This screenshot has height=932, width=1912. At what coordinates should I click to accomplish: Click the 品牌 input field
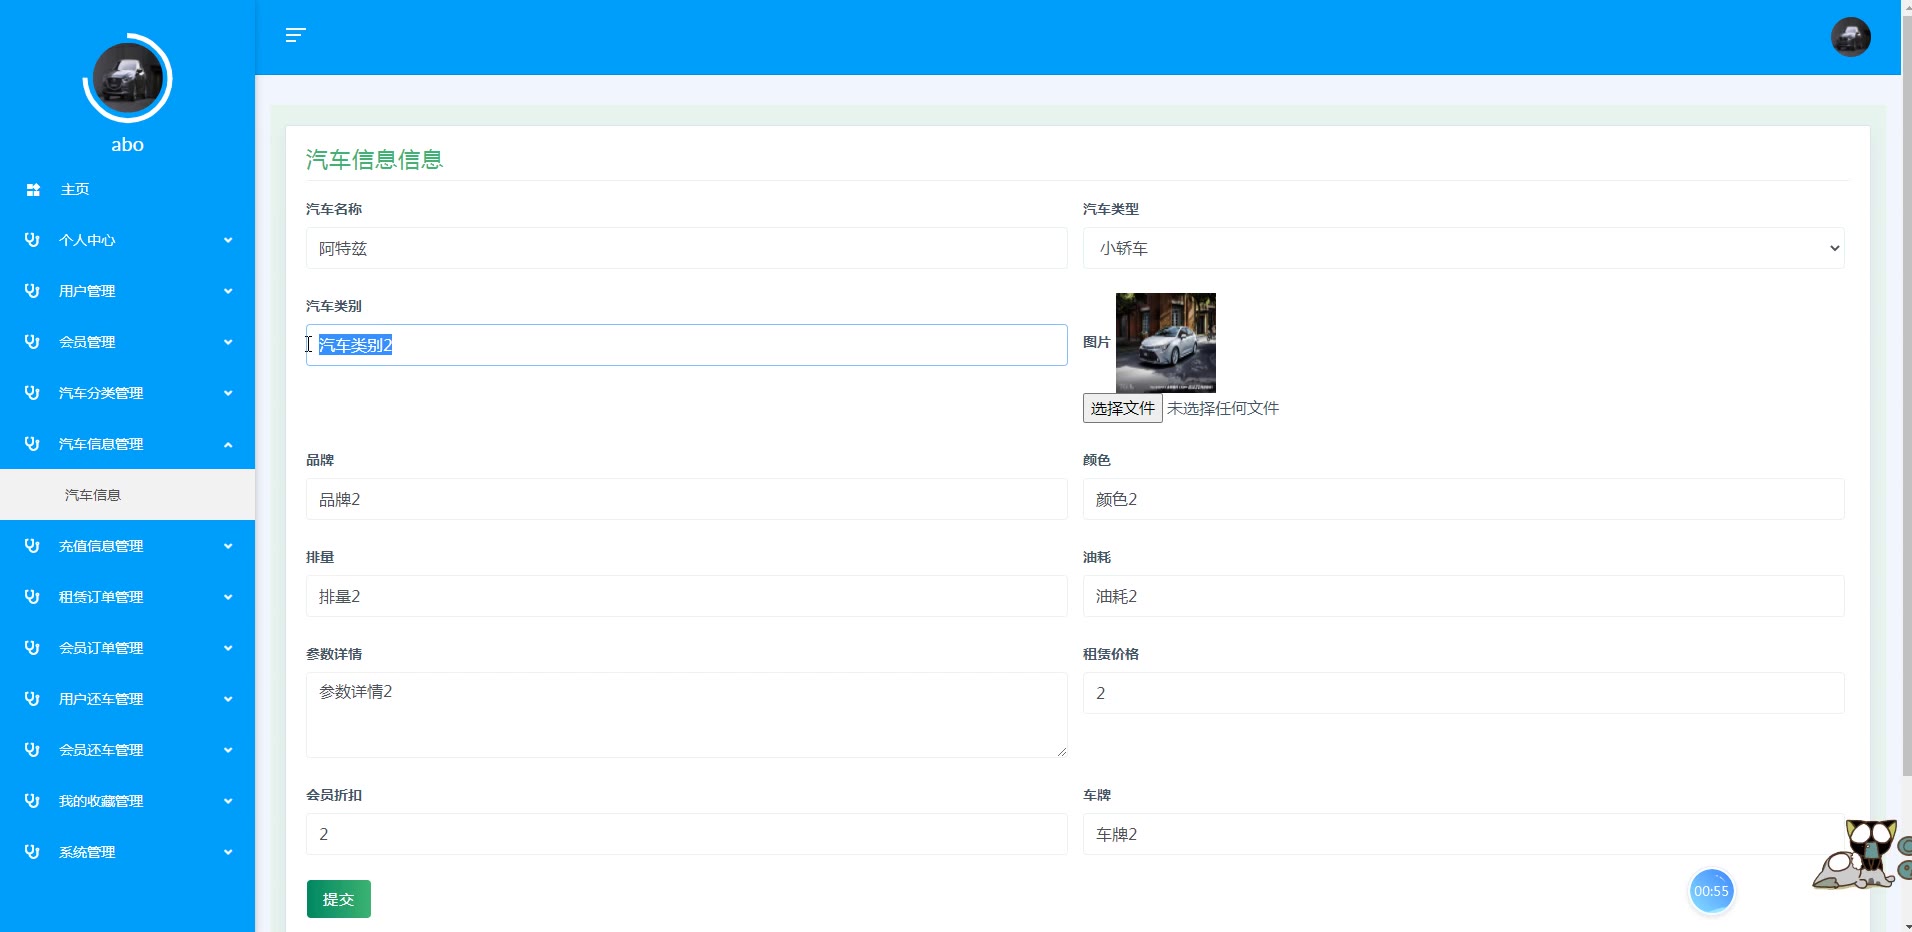click(x=686, y=499)
